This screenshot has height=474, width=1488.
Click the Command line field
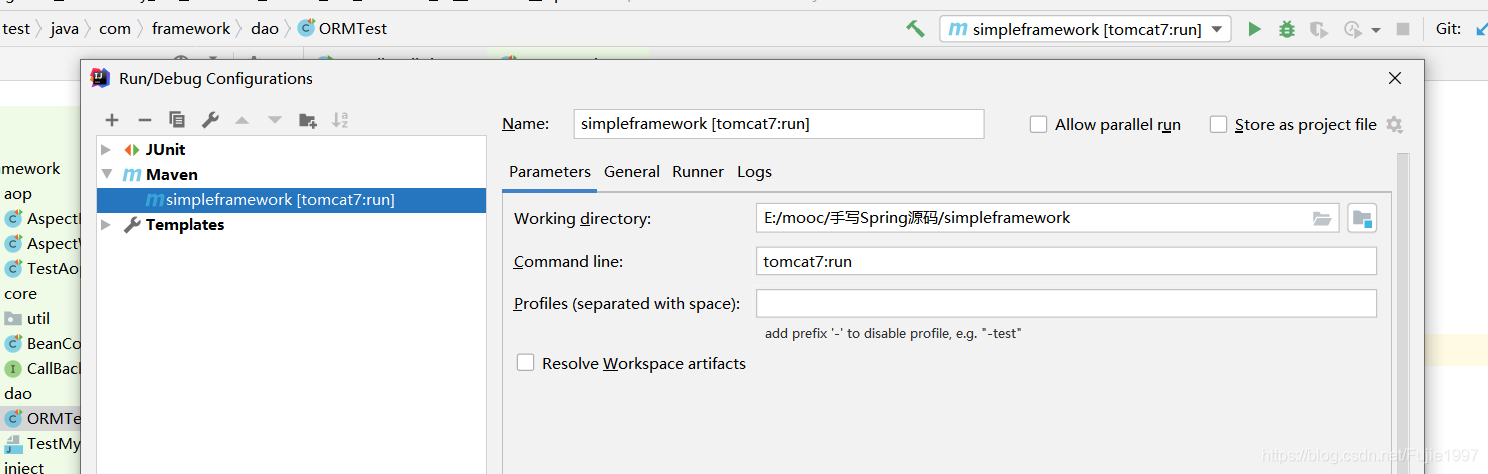point(1066,262)
